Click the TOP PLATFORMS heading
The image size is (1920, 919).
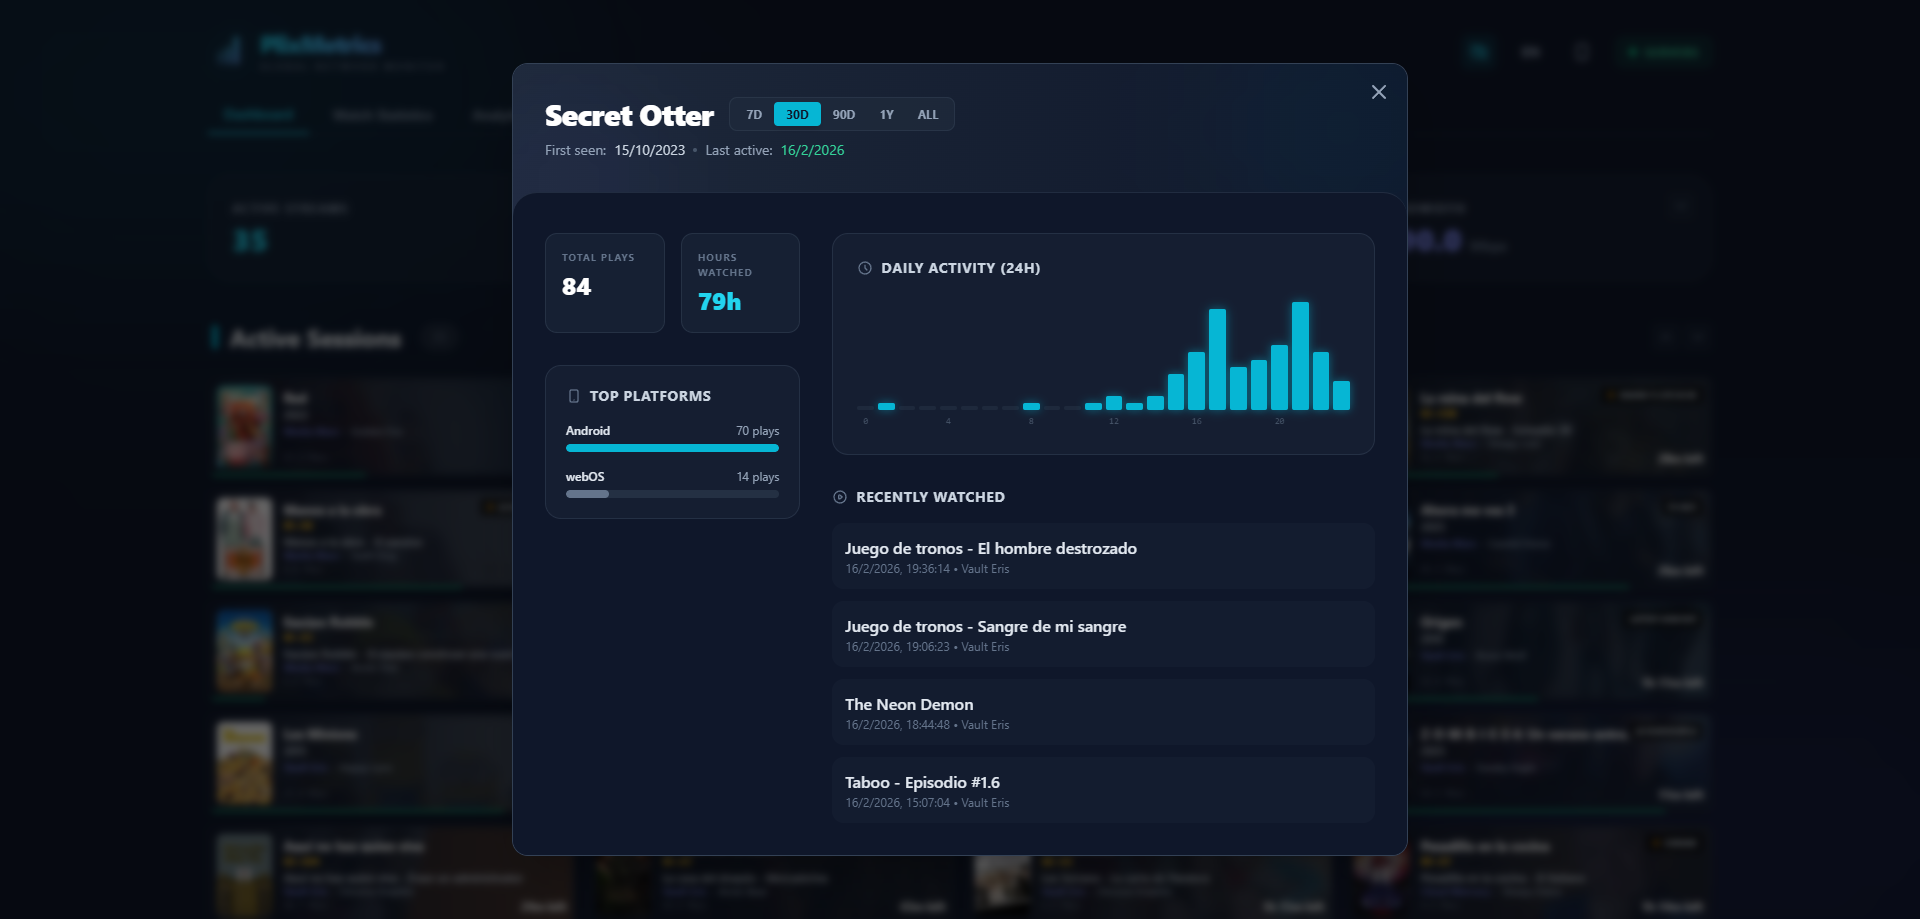point(650,396)
